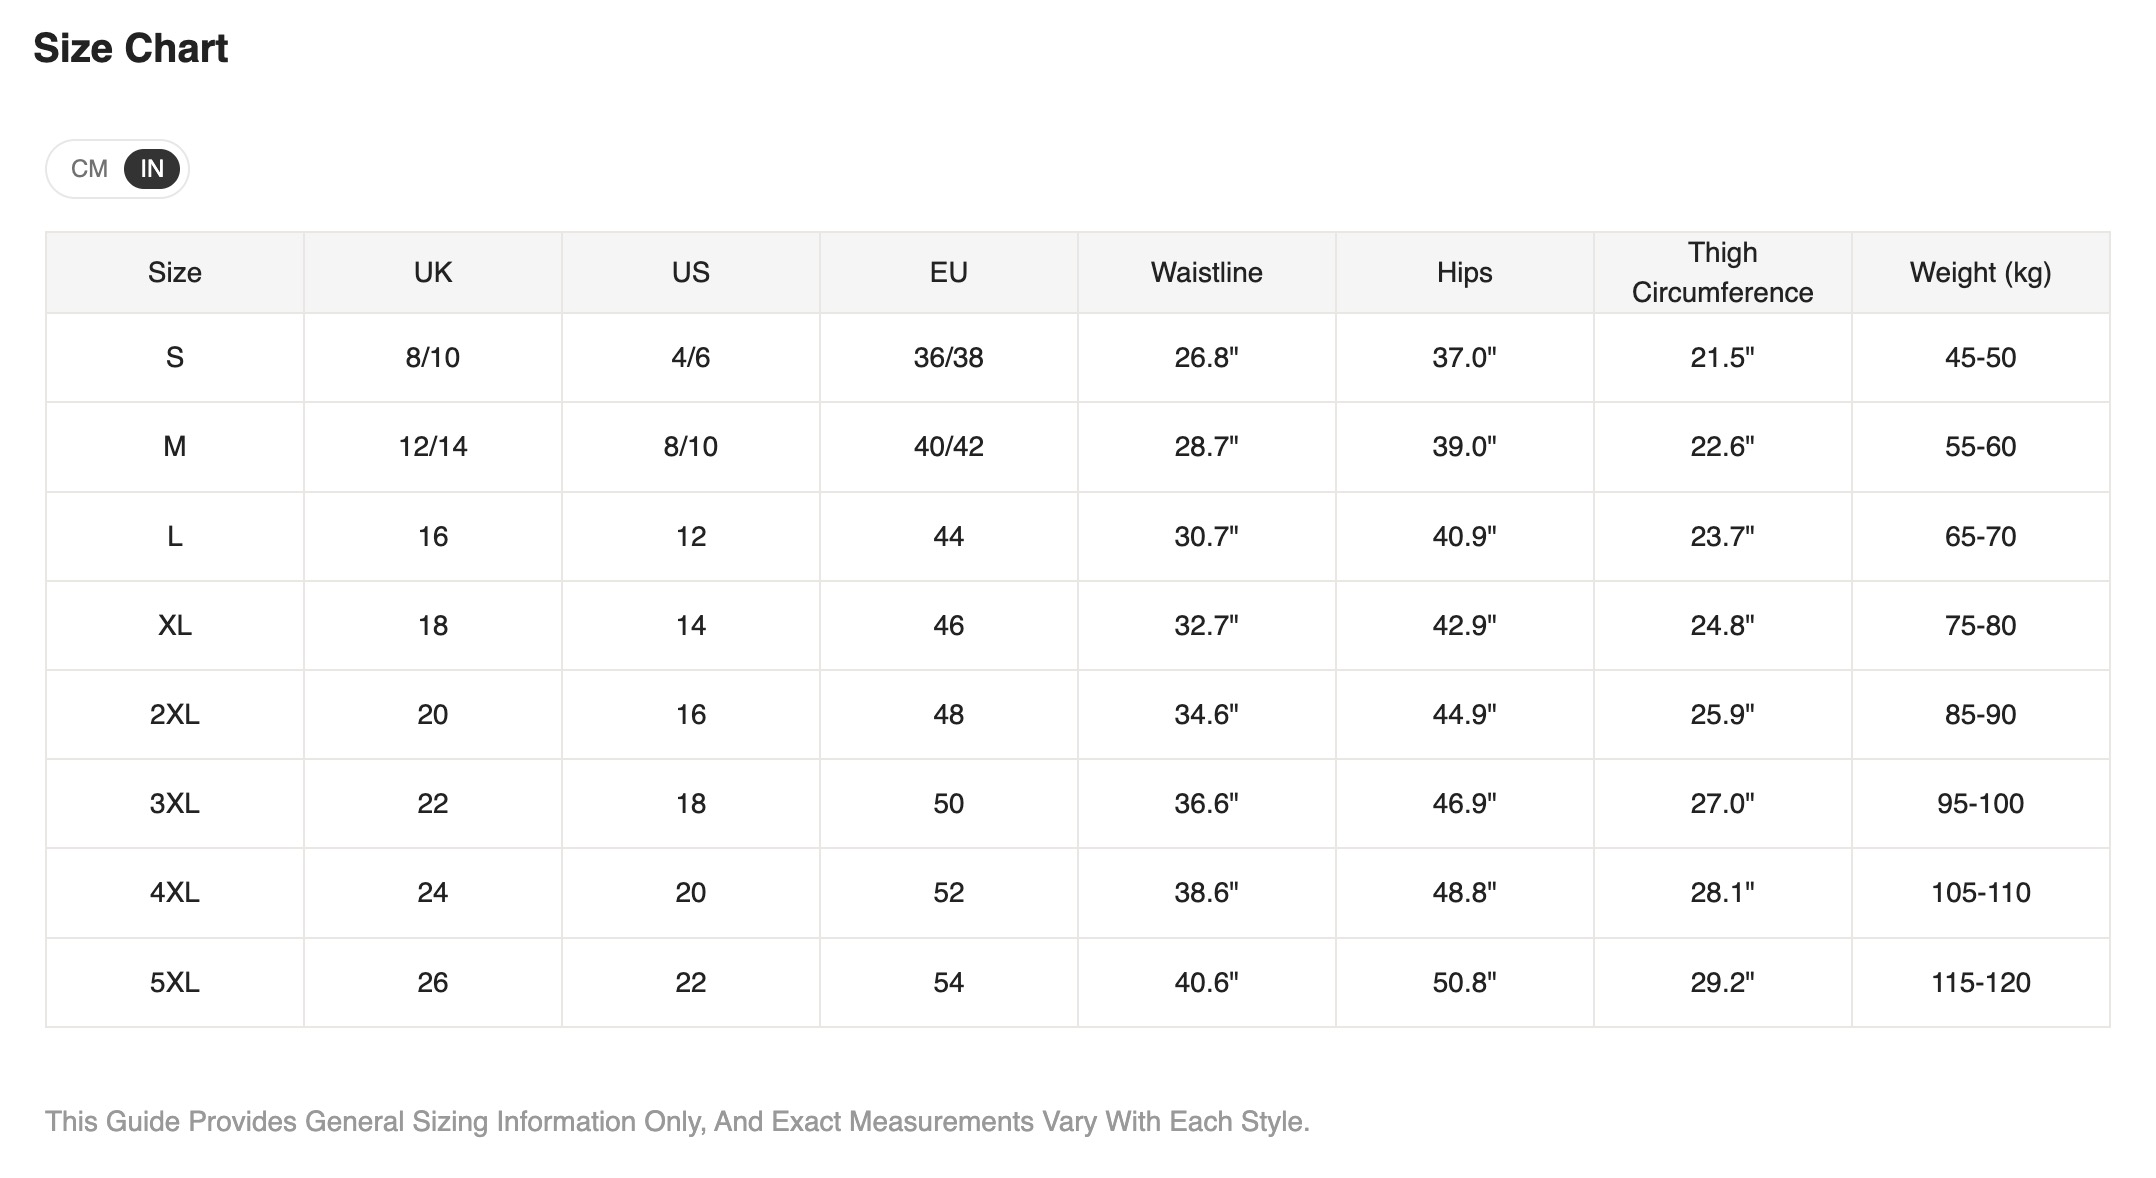The height and width of the screenshot is (1178, 2156).
Task: Switch units to CM
Action: coord(89,169)
